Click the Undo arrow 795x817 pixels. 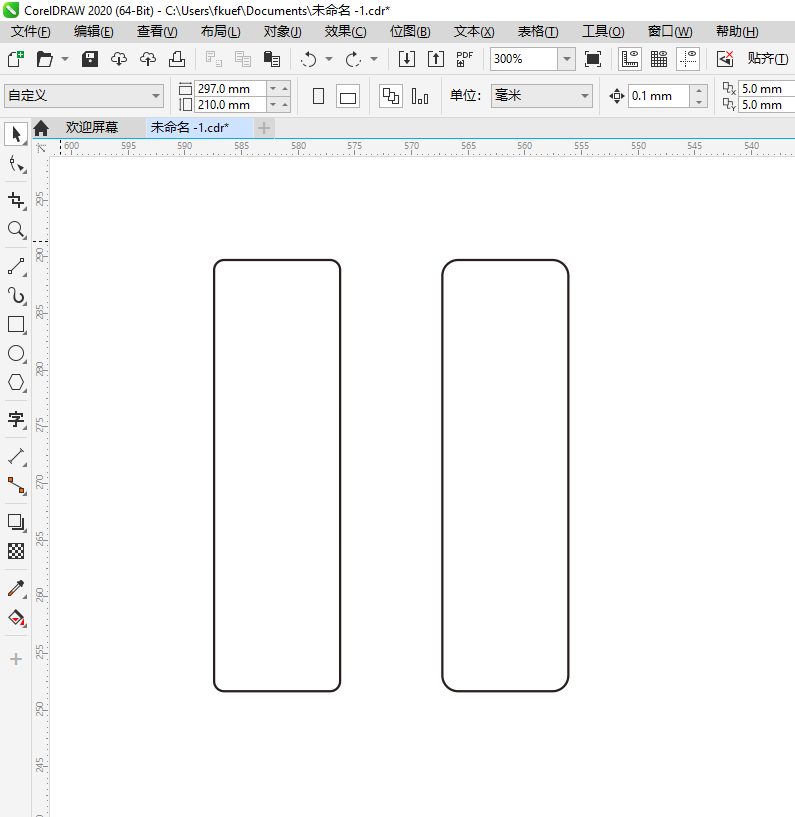click(308, 59)
